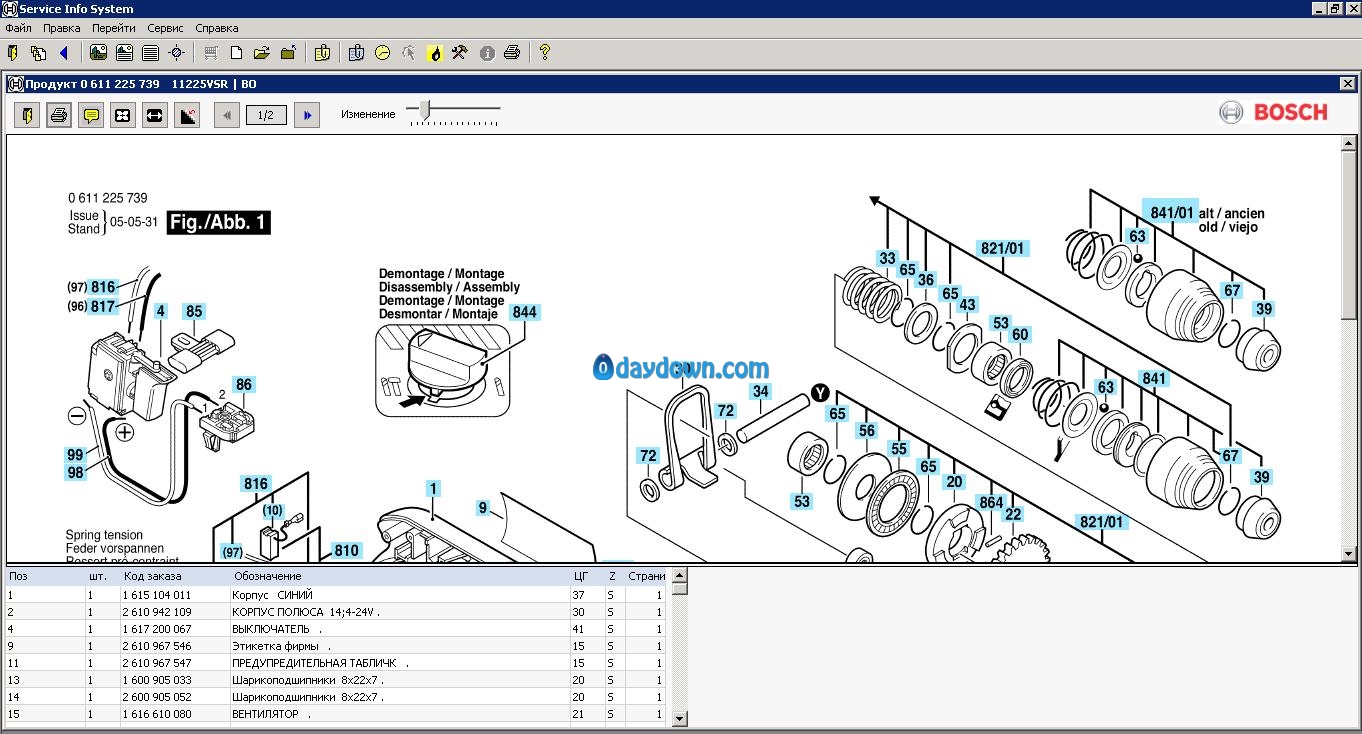Image resolution: width=1362 pixels, height=734 pixels.
Task: Click part number 34 label
Action: click(x=761, y=391)
